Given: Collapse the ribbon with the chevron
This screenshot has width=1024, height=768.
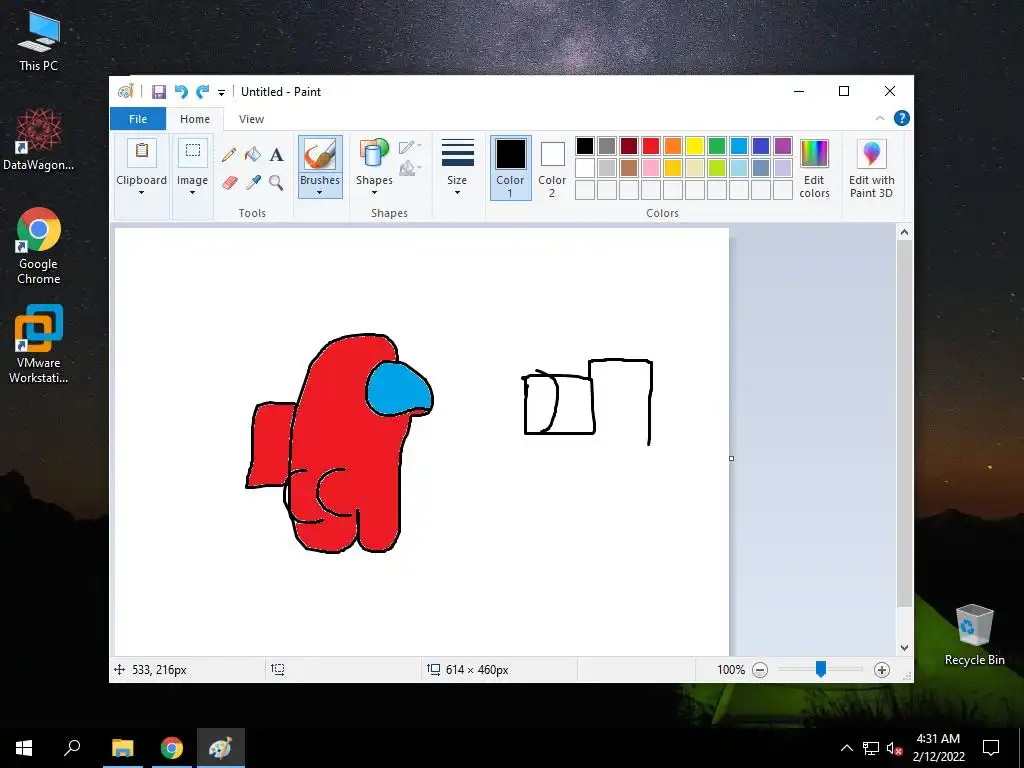Looking at the screenshot, I should point(880,118).
